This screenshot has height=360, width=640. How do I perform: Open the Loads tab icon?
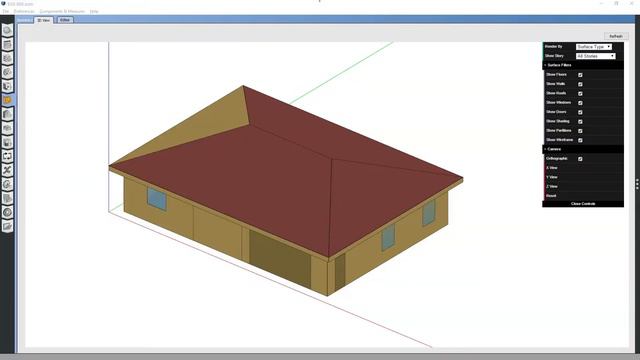(x=7, y=72)
